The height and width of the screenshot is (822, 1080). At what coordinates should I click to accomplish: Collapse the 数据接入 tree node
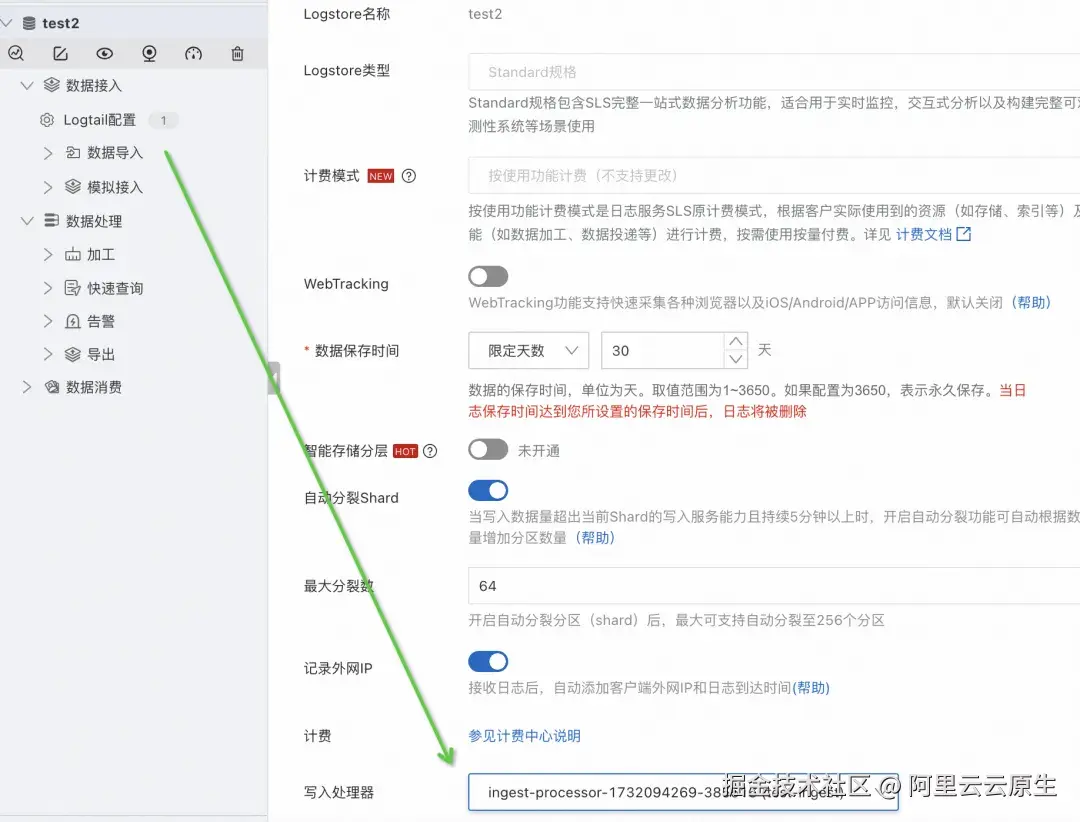(26, 85)
